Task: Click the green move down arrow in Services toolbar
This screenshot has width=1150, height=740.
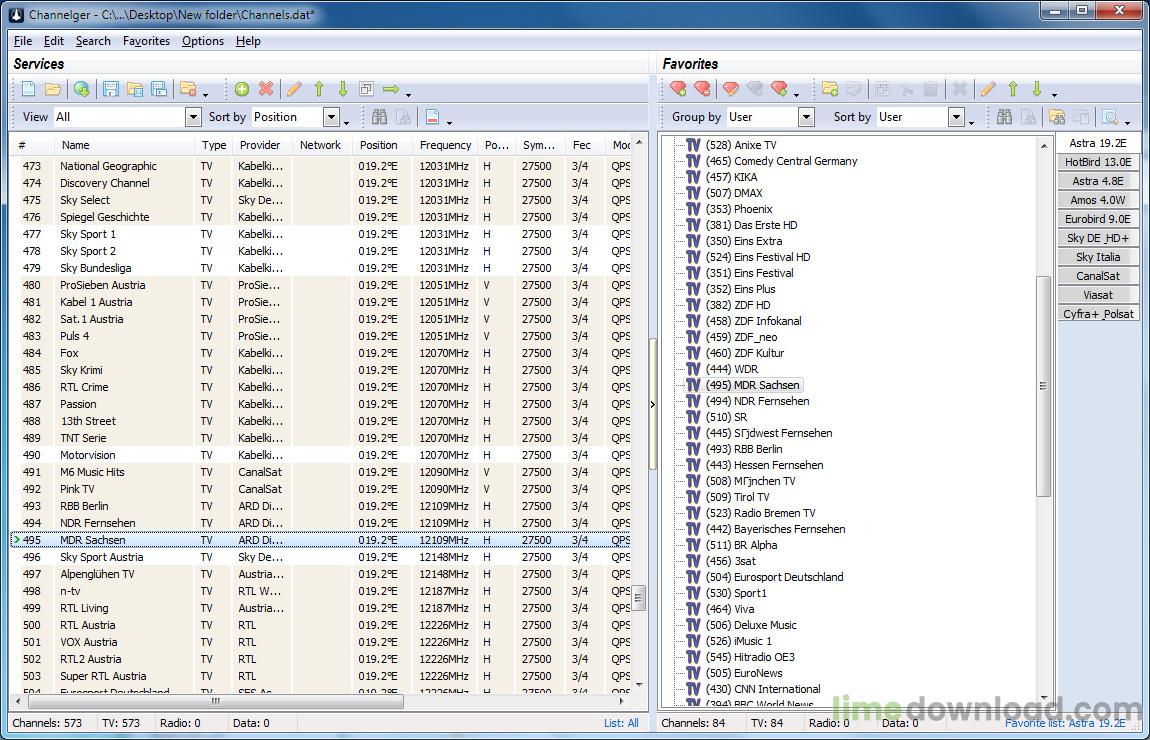Action: [342, 89]
